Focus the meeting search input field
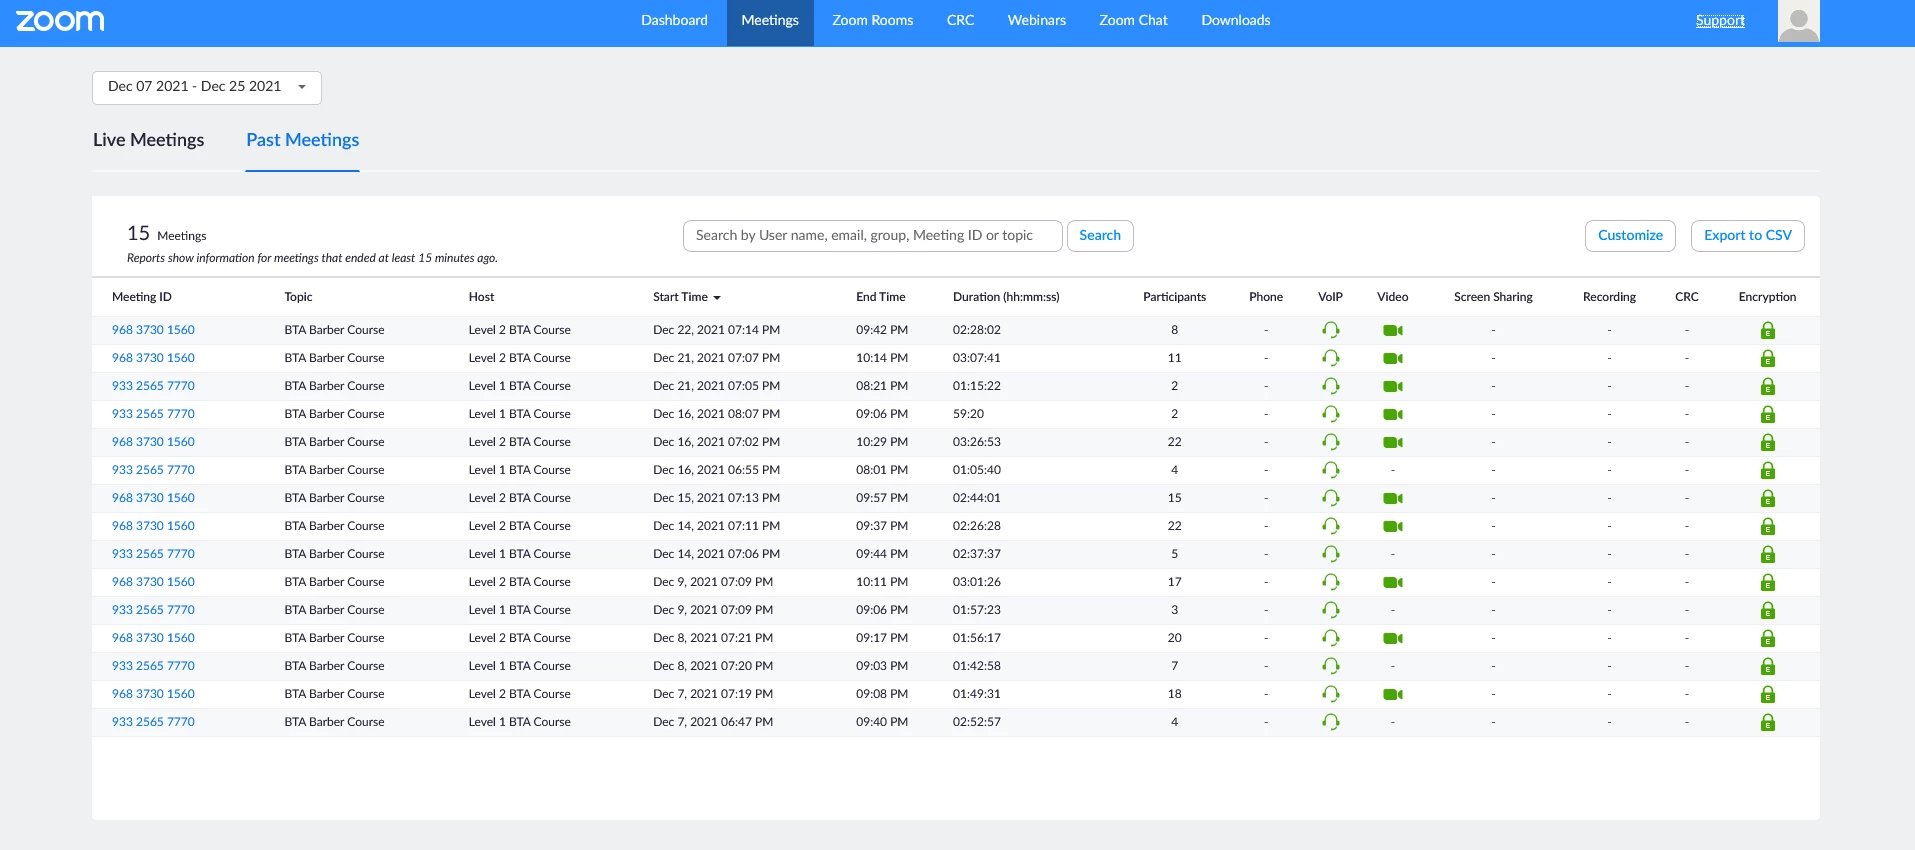 coord(872,236)
